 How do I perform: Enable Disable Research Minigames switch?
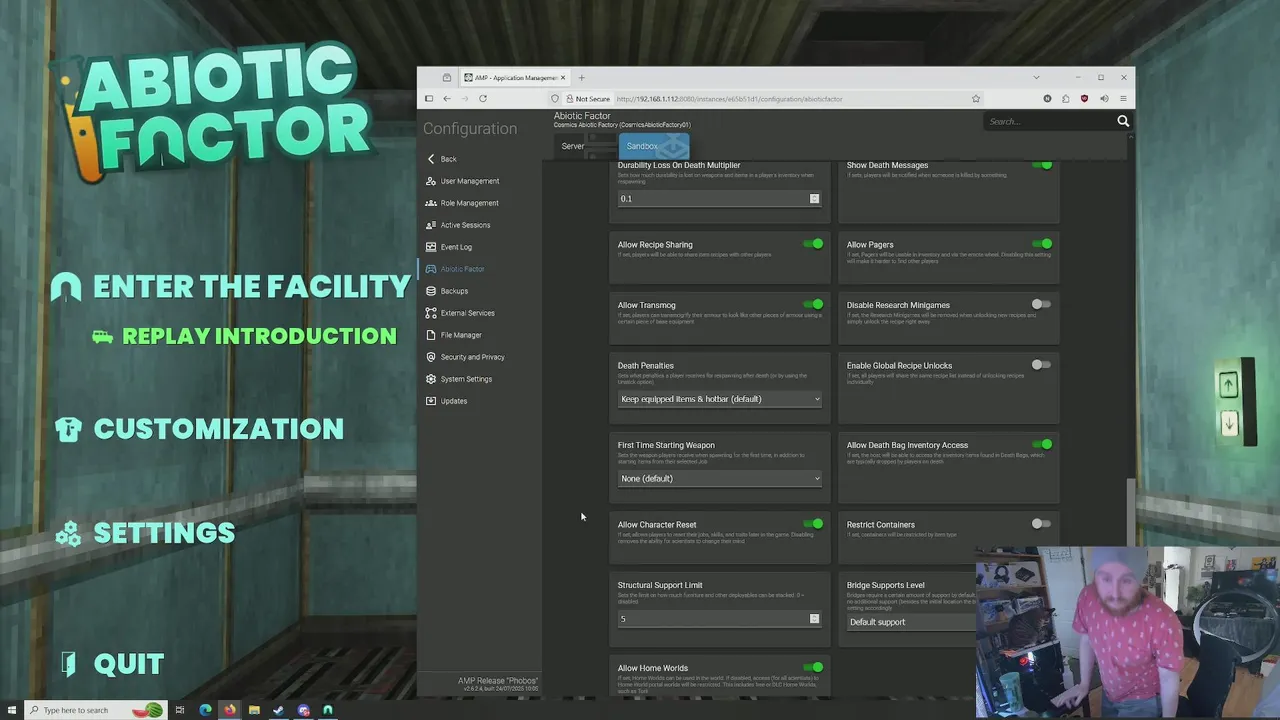[1042, 305]
